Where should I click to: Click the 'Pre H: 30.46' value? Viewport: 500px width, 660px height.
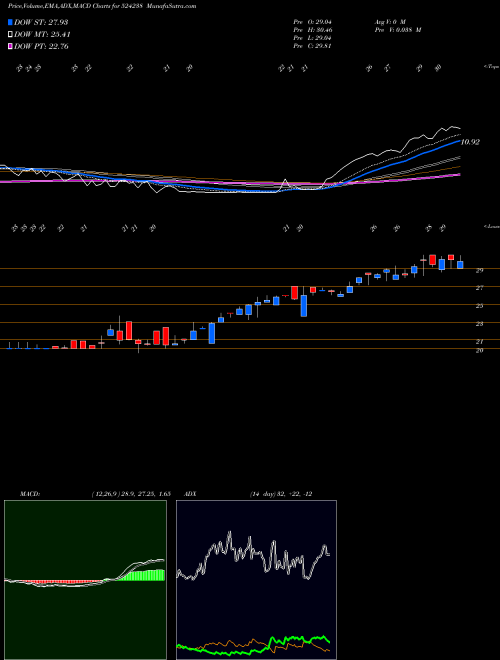[x=312, y=30]
